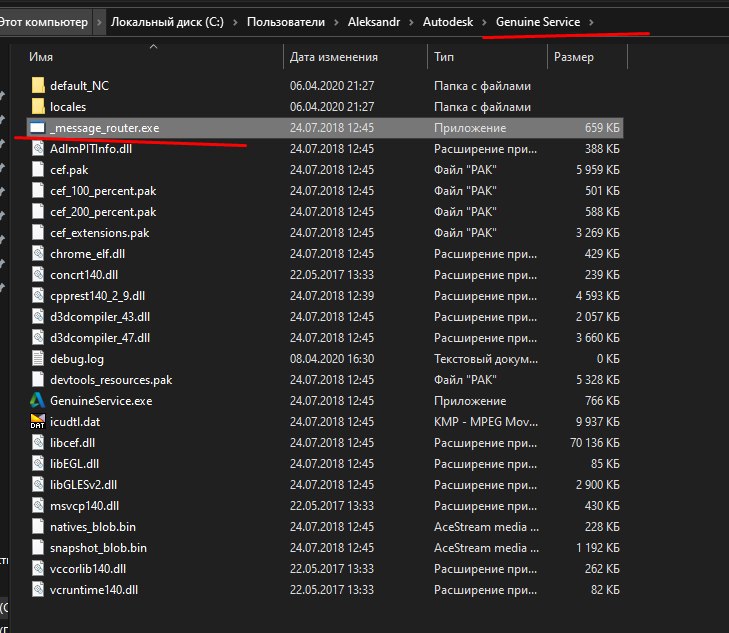The image size is (729, 633).
Task: Click the natives_blob.bin file icon
Action: (x=38, y=527)
